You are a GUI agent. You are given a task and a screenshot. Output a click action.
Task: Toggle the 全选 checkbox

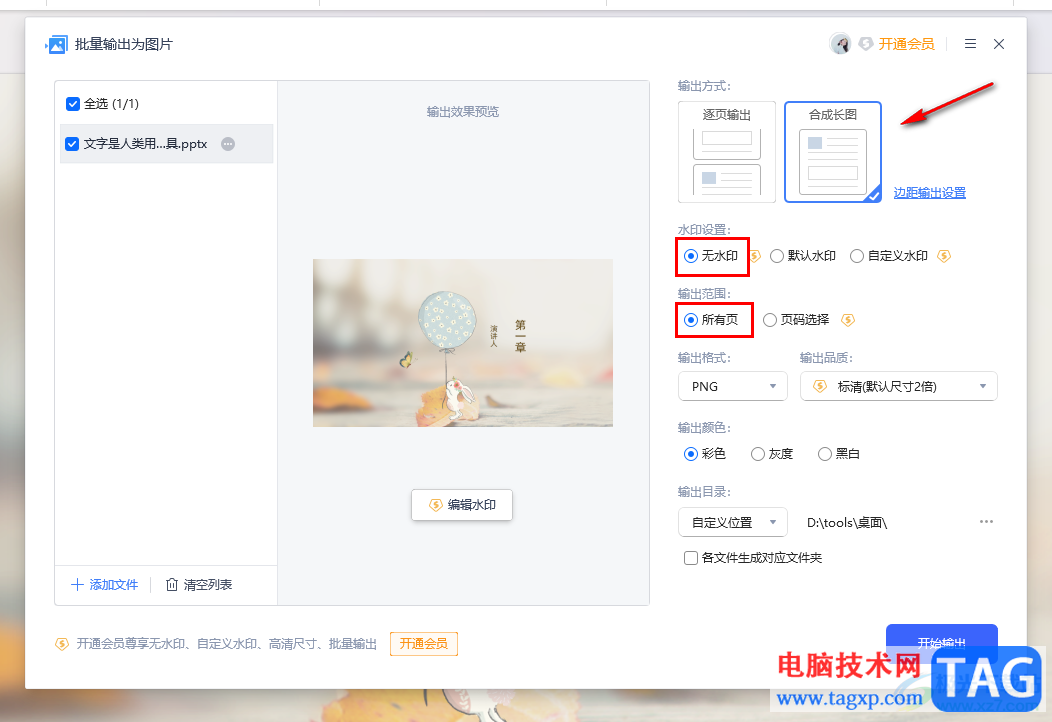pyautogui.click(x=73, y=104)
